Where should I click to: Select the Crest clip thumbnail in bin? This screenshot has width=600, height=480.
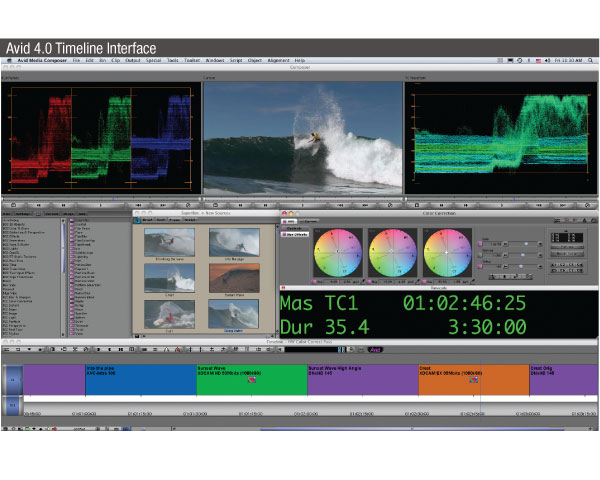(170, 278)
